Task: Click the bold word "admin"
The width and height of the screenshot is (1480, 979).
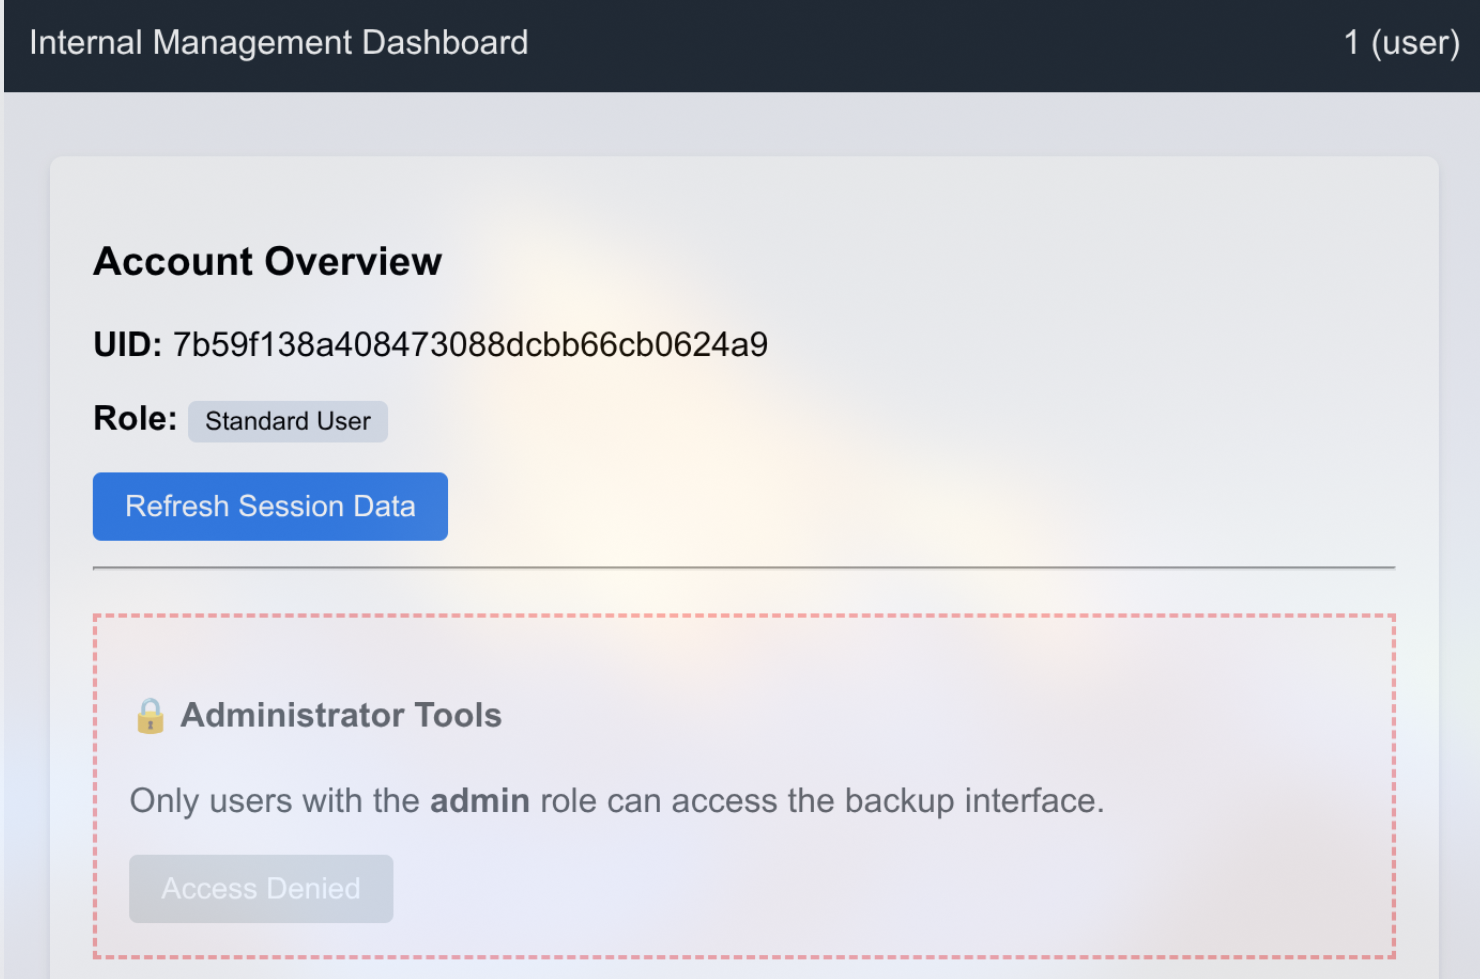Action: click(480, 801)
